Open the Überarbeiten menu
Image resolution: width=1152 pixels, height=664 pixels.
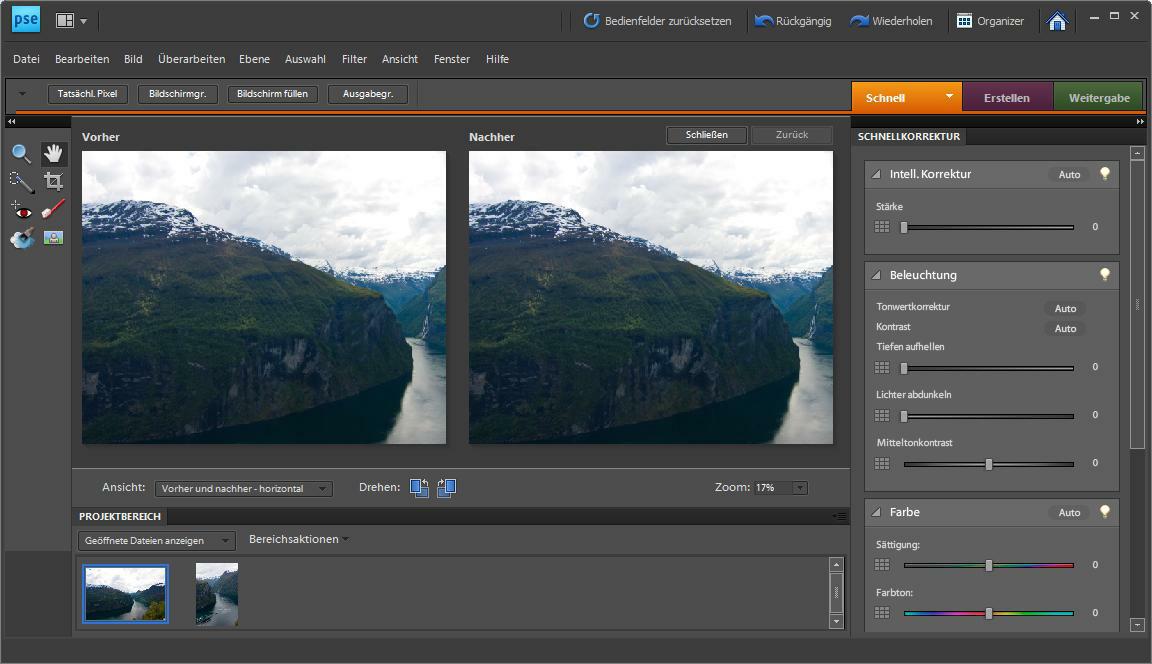click(191, 59)
